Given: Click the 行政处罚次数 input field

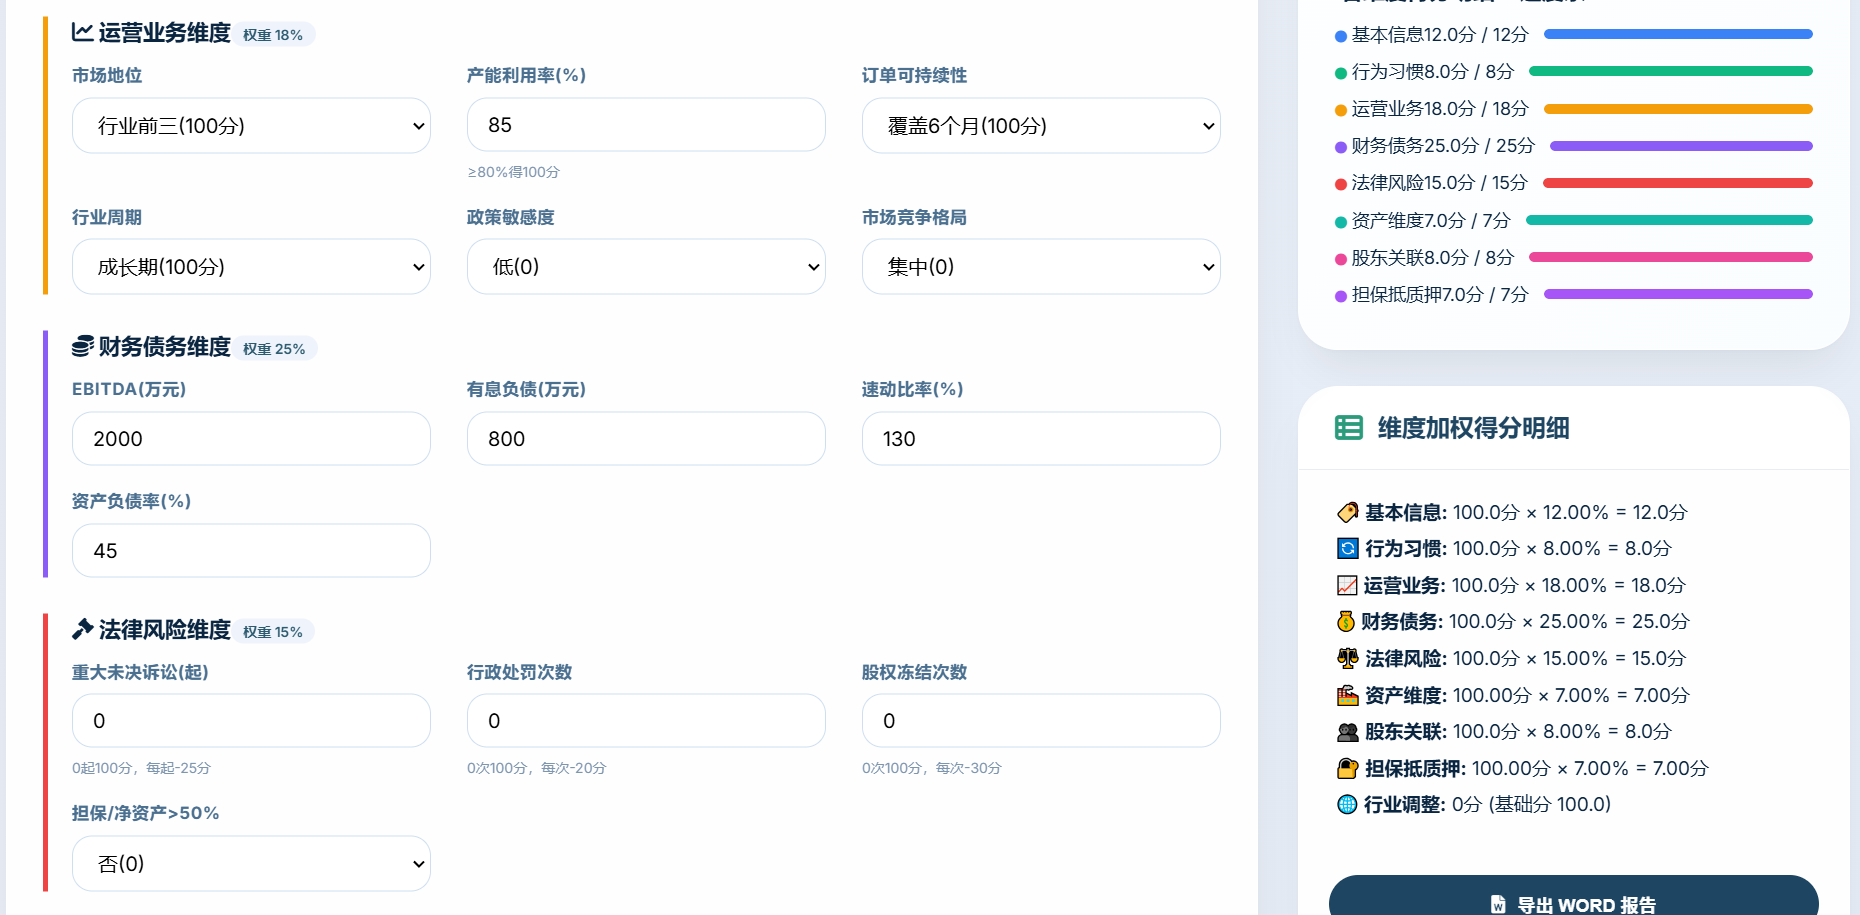Looking at the screenshot, I should tap(646, 720).
